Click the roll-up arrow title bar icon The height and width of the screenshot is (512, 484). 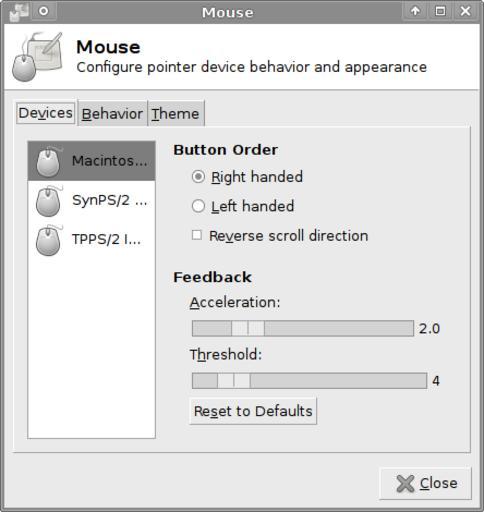415,11
